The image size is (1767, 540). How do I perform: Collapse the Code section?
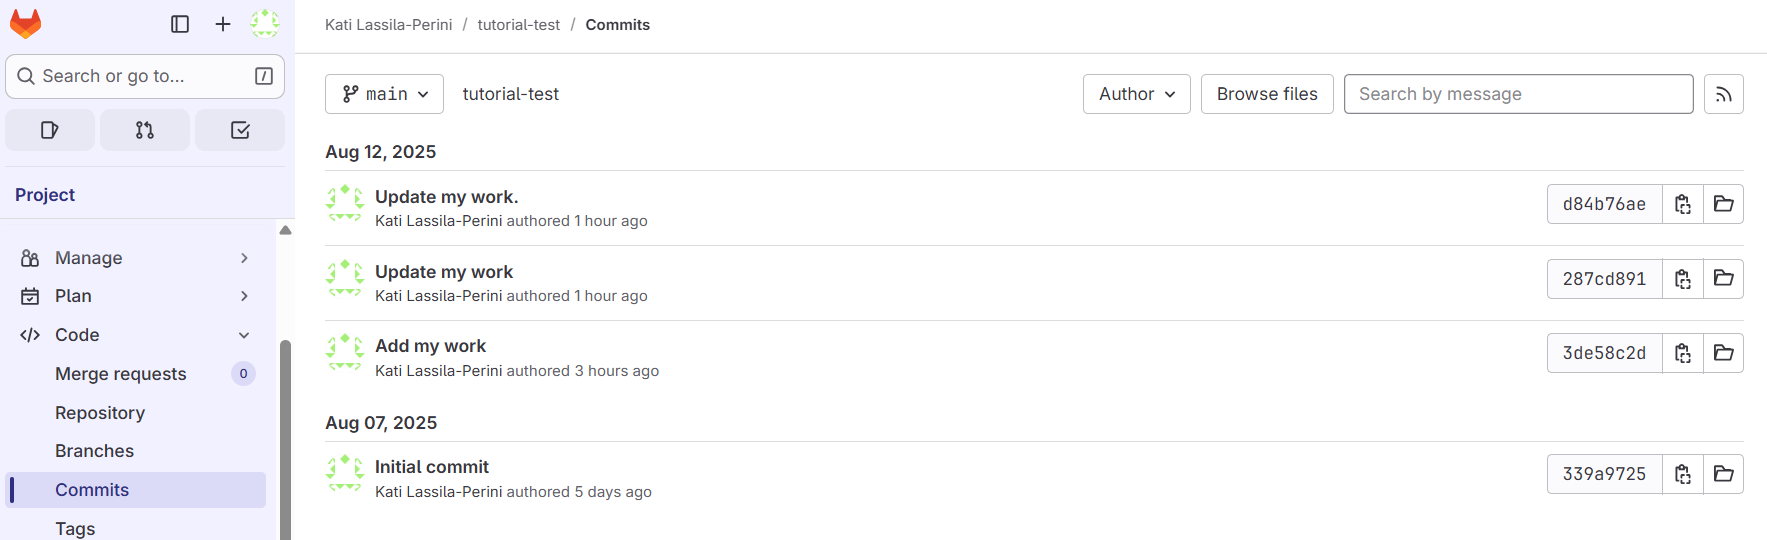pyautogui.click(x=135, y=335)
